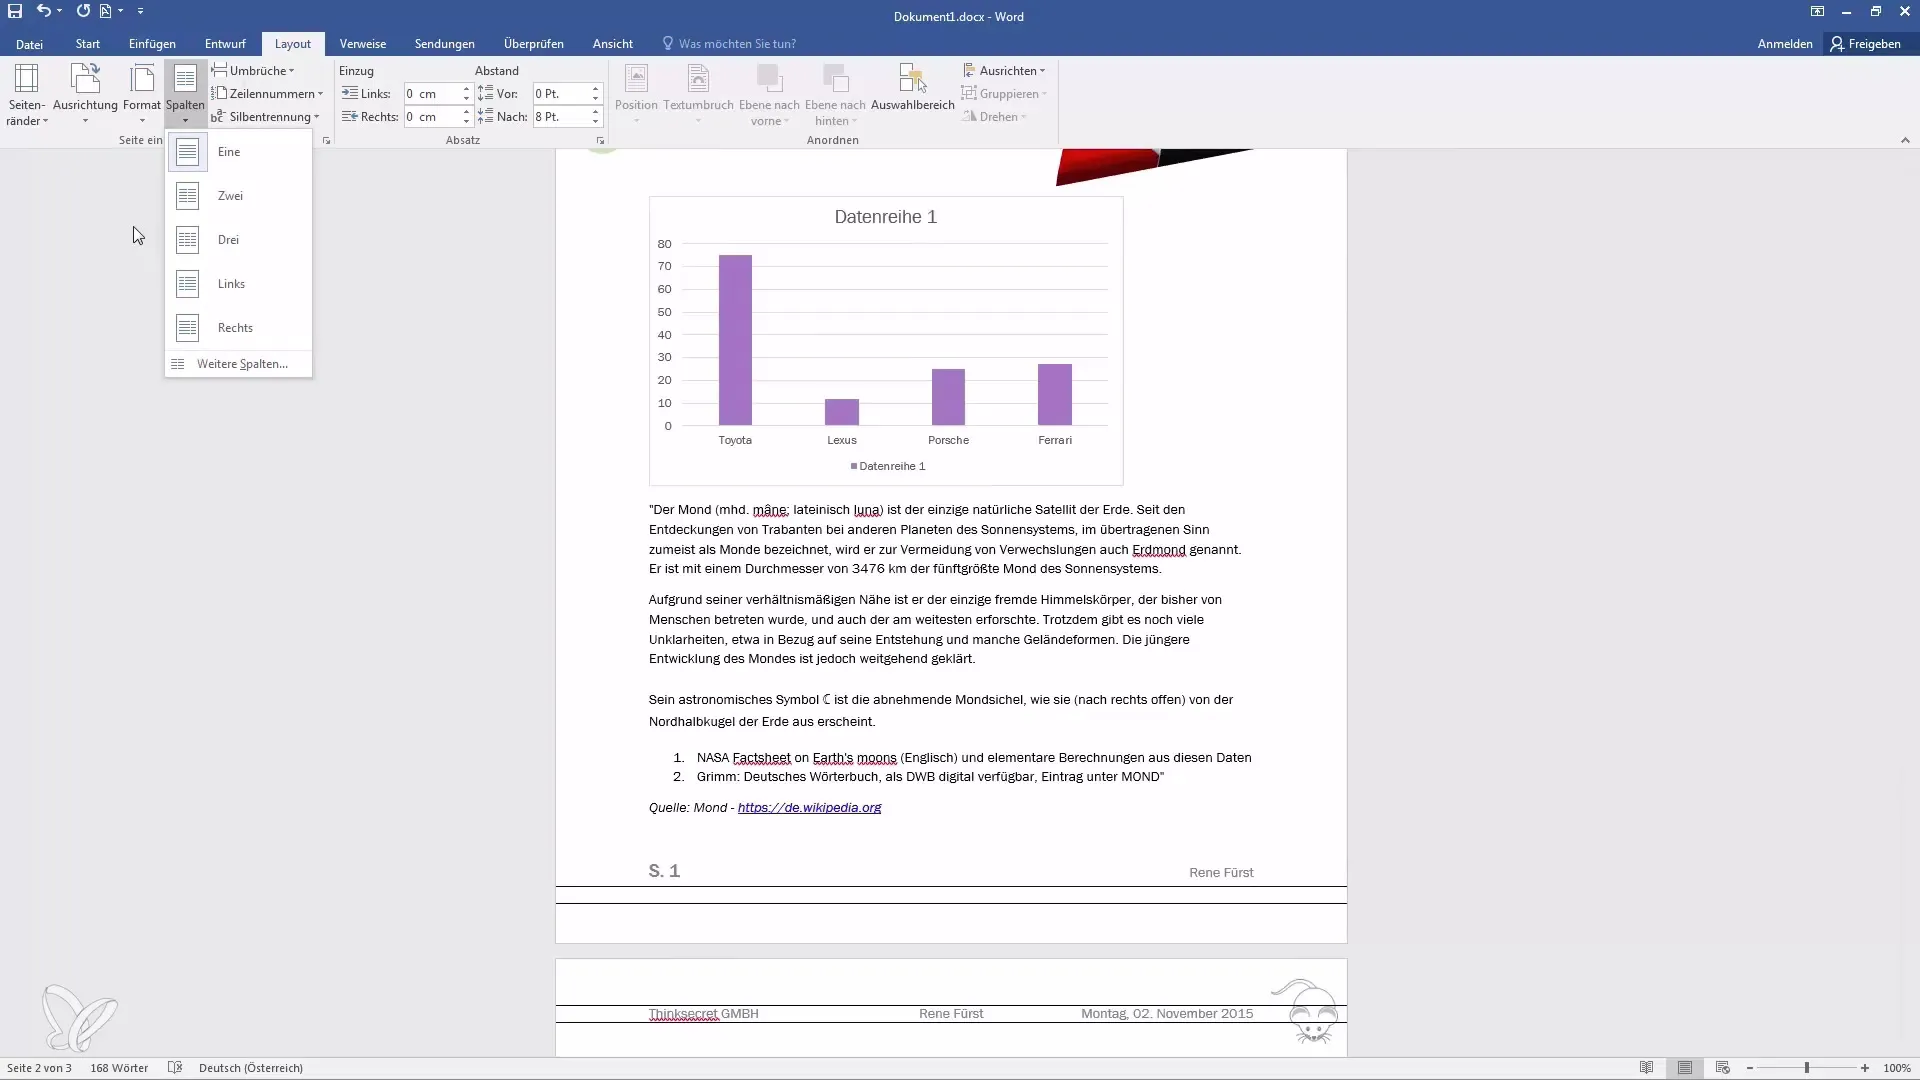Choose the Rechts column layout
The height and width of the screenshot is (1080, 1920).
pos(238,328)
